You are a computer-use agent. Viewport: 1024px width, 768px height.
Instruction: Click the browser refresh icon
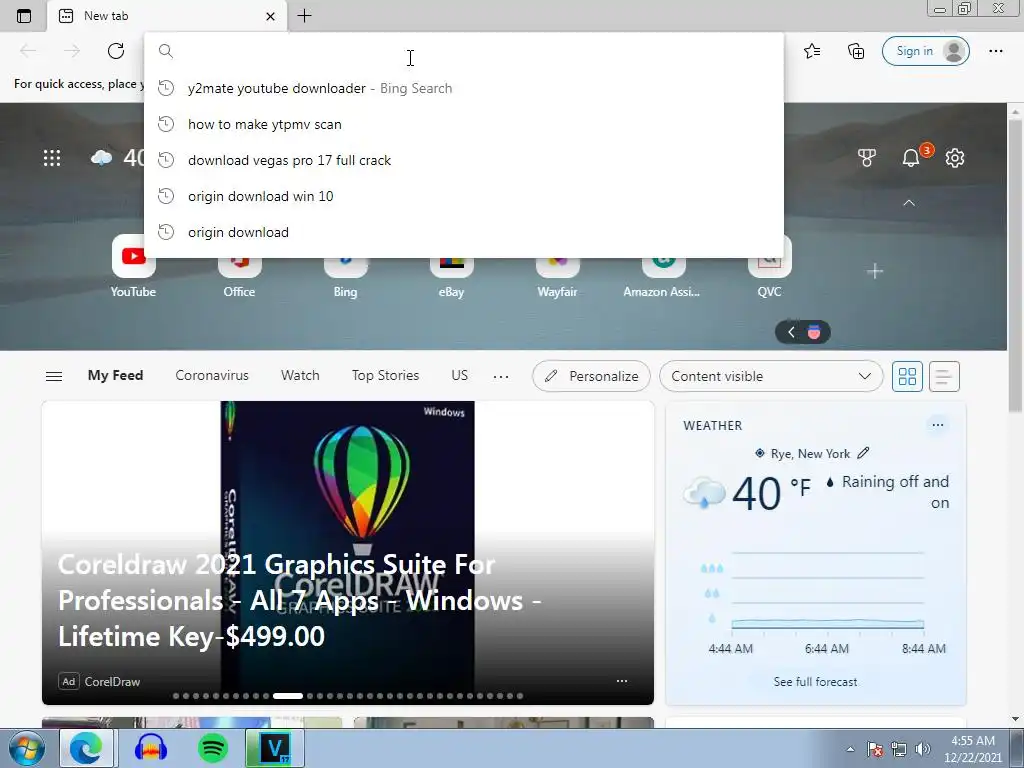coord(116,51)
